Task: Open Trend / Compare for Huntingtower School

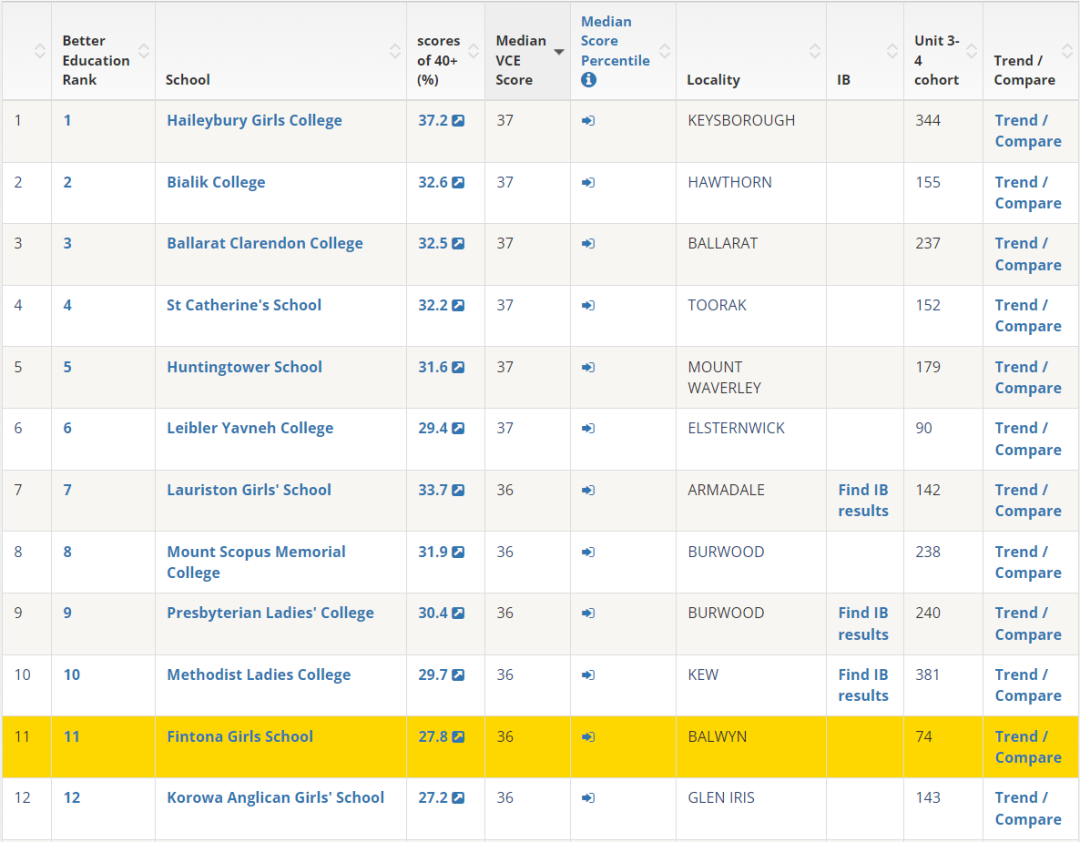Action: [x=1028, y=378]
